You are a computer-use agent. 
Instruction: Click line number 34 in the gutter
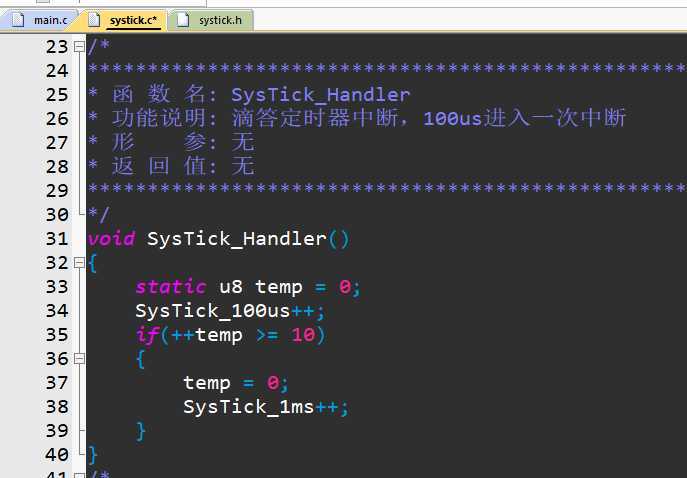pyautogui.click(x=57, y=311)
